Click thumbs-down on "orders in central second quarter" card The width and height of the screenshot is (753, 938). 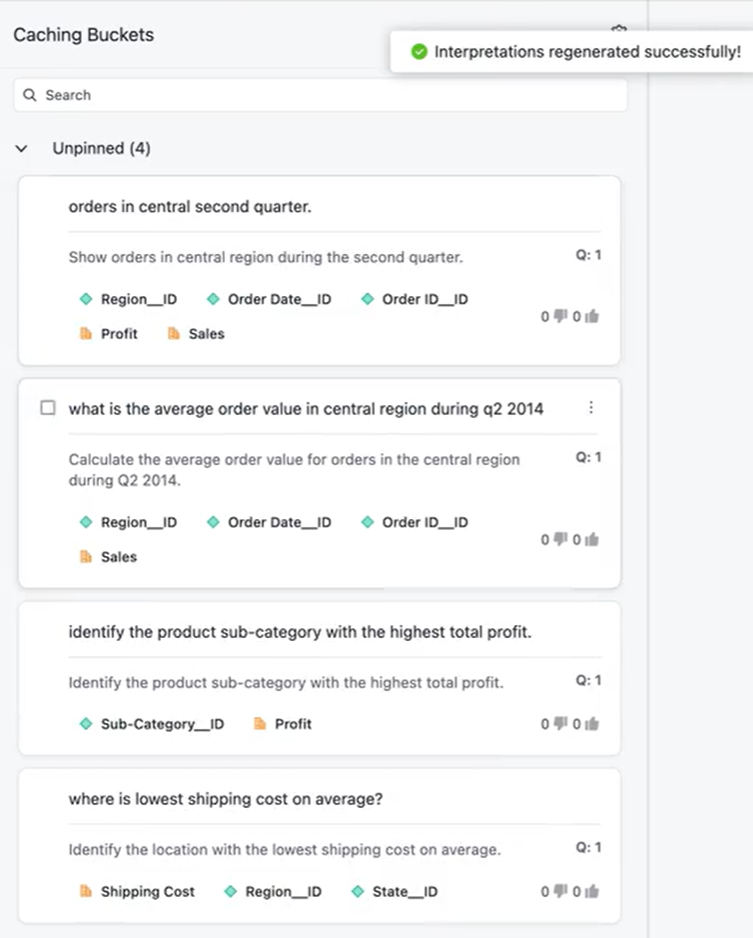click(x=561, y=316)
